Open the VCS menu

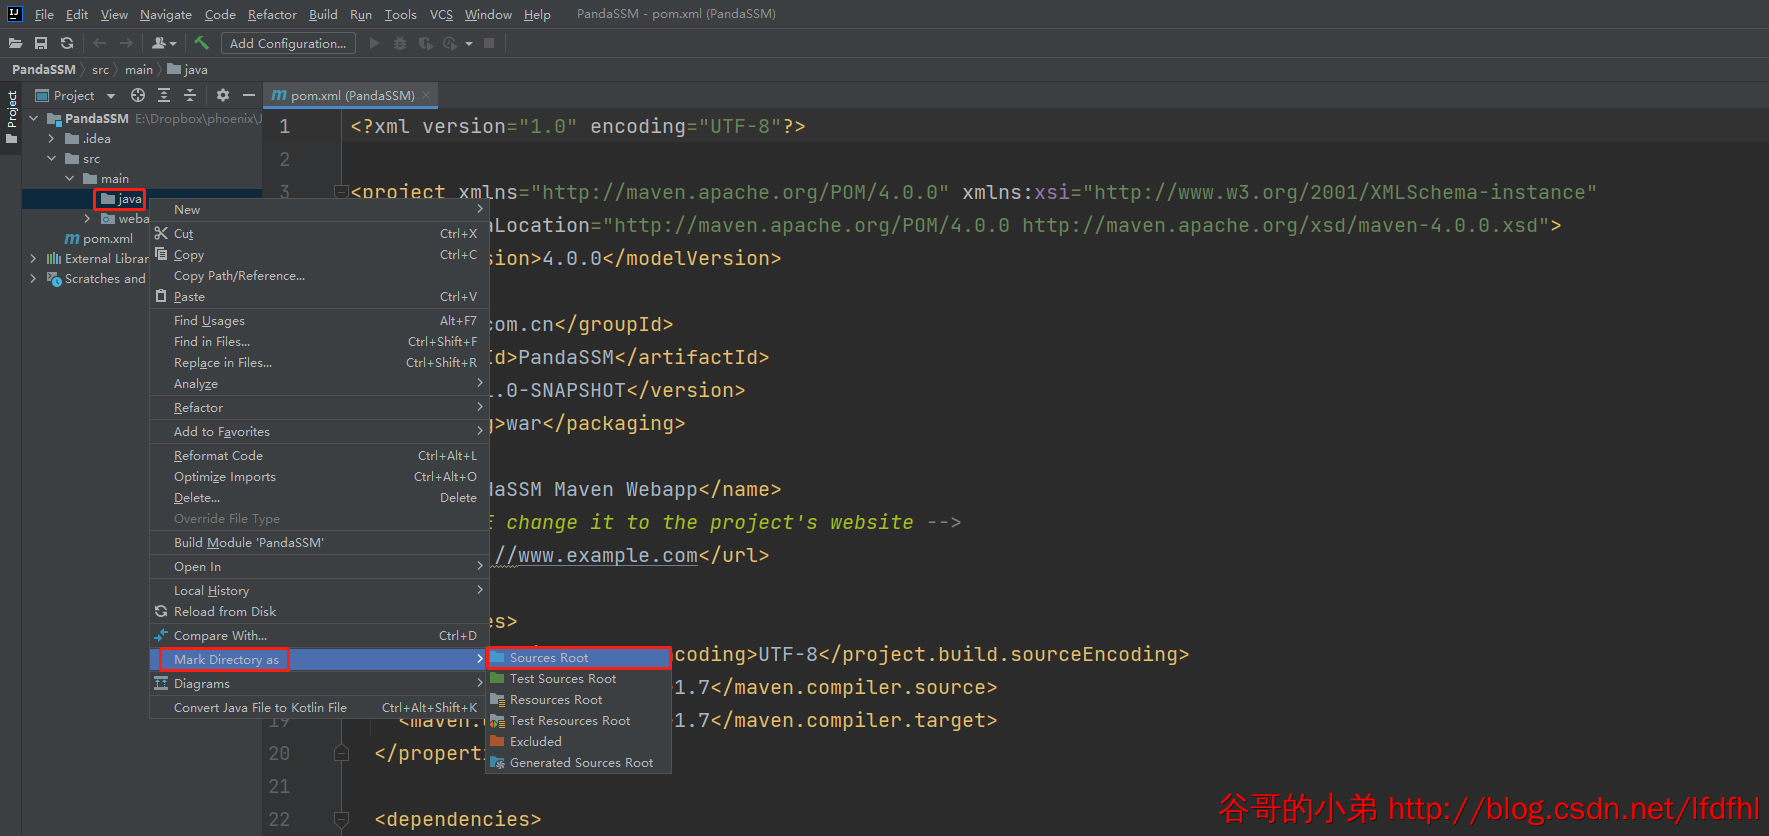click(x=441, y=14)
